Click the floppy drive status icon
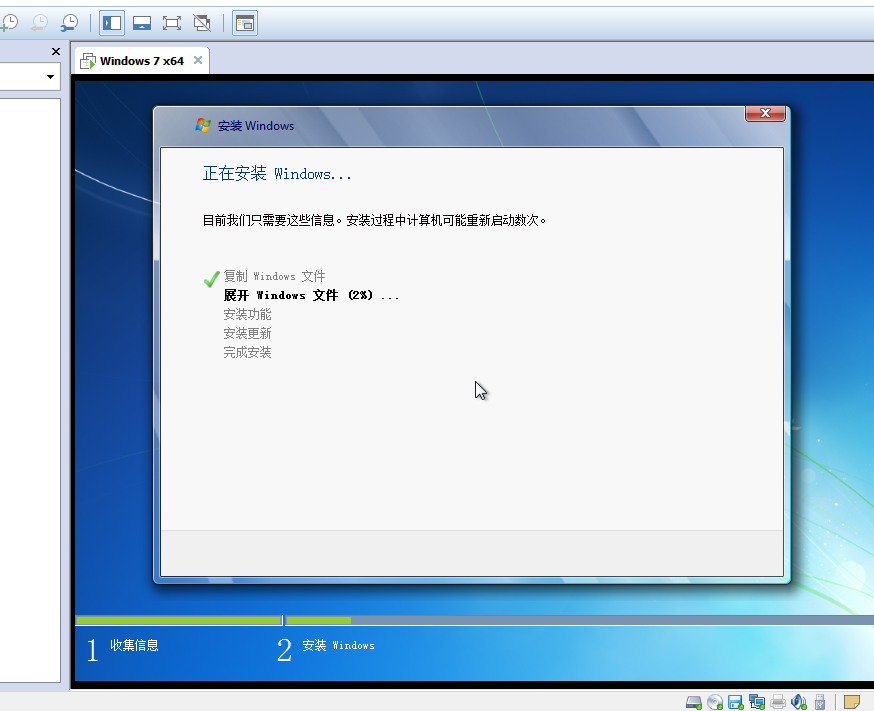Screen dimensions: 874x711 [x=736, y=702]
